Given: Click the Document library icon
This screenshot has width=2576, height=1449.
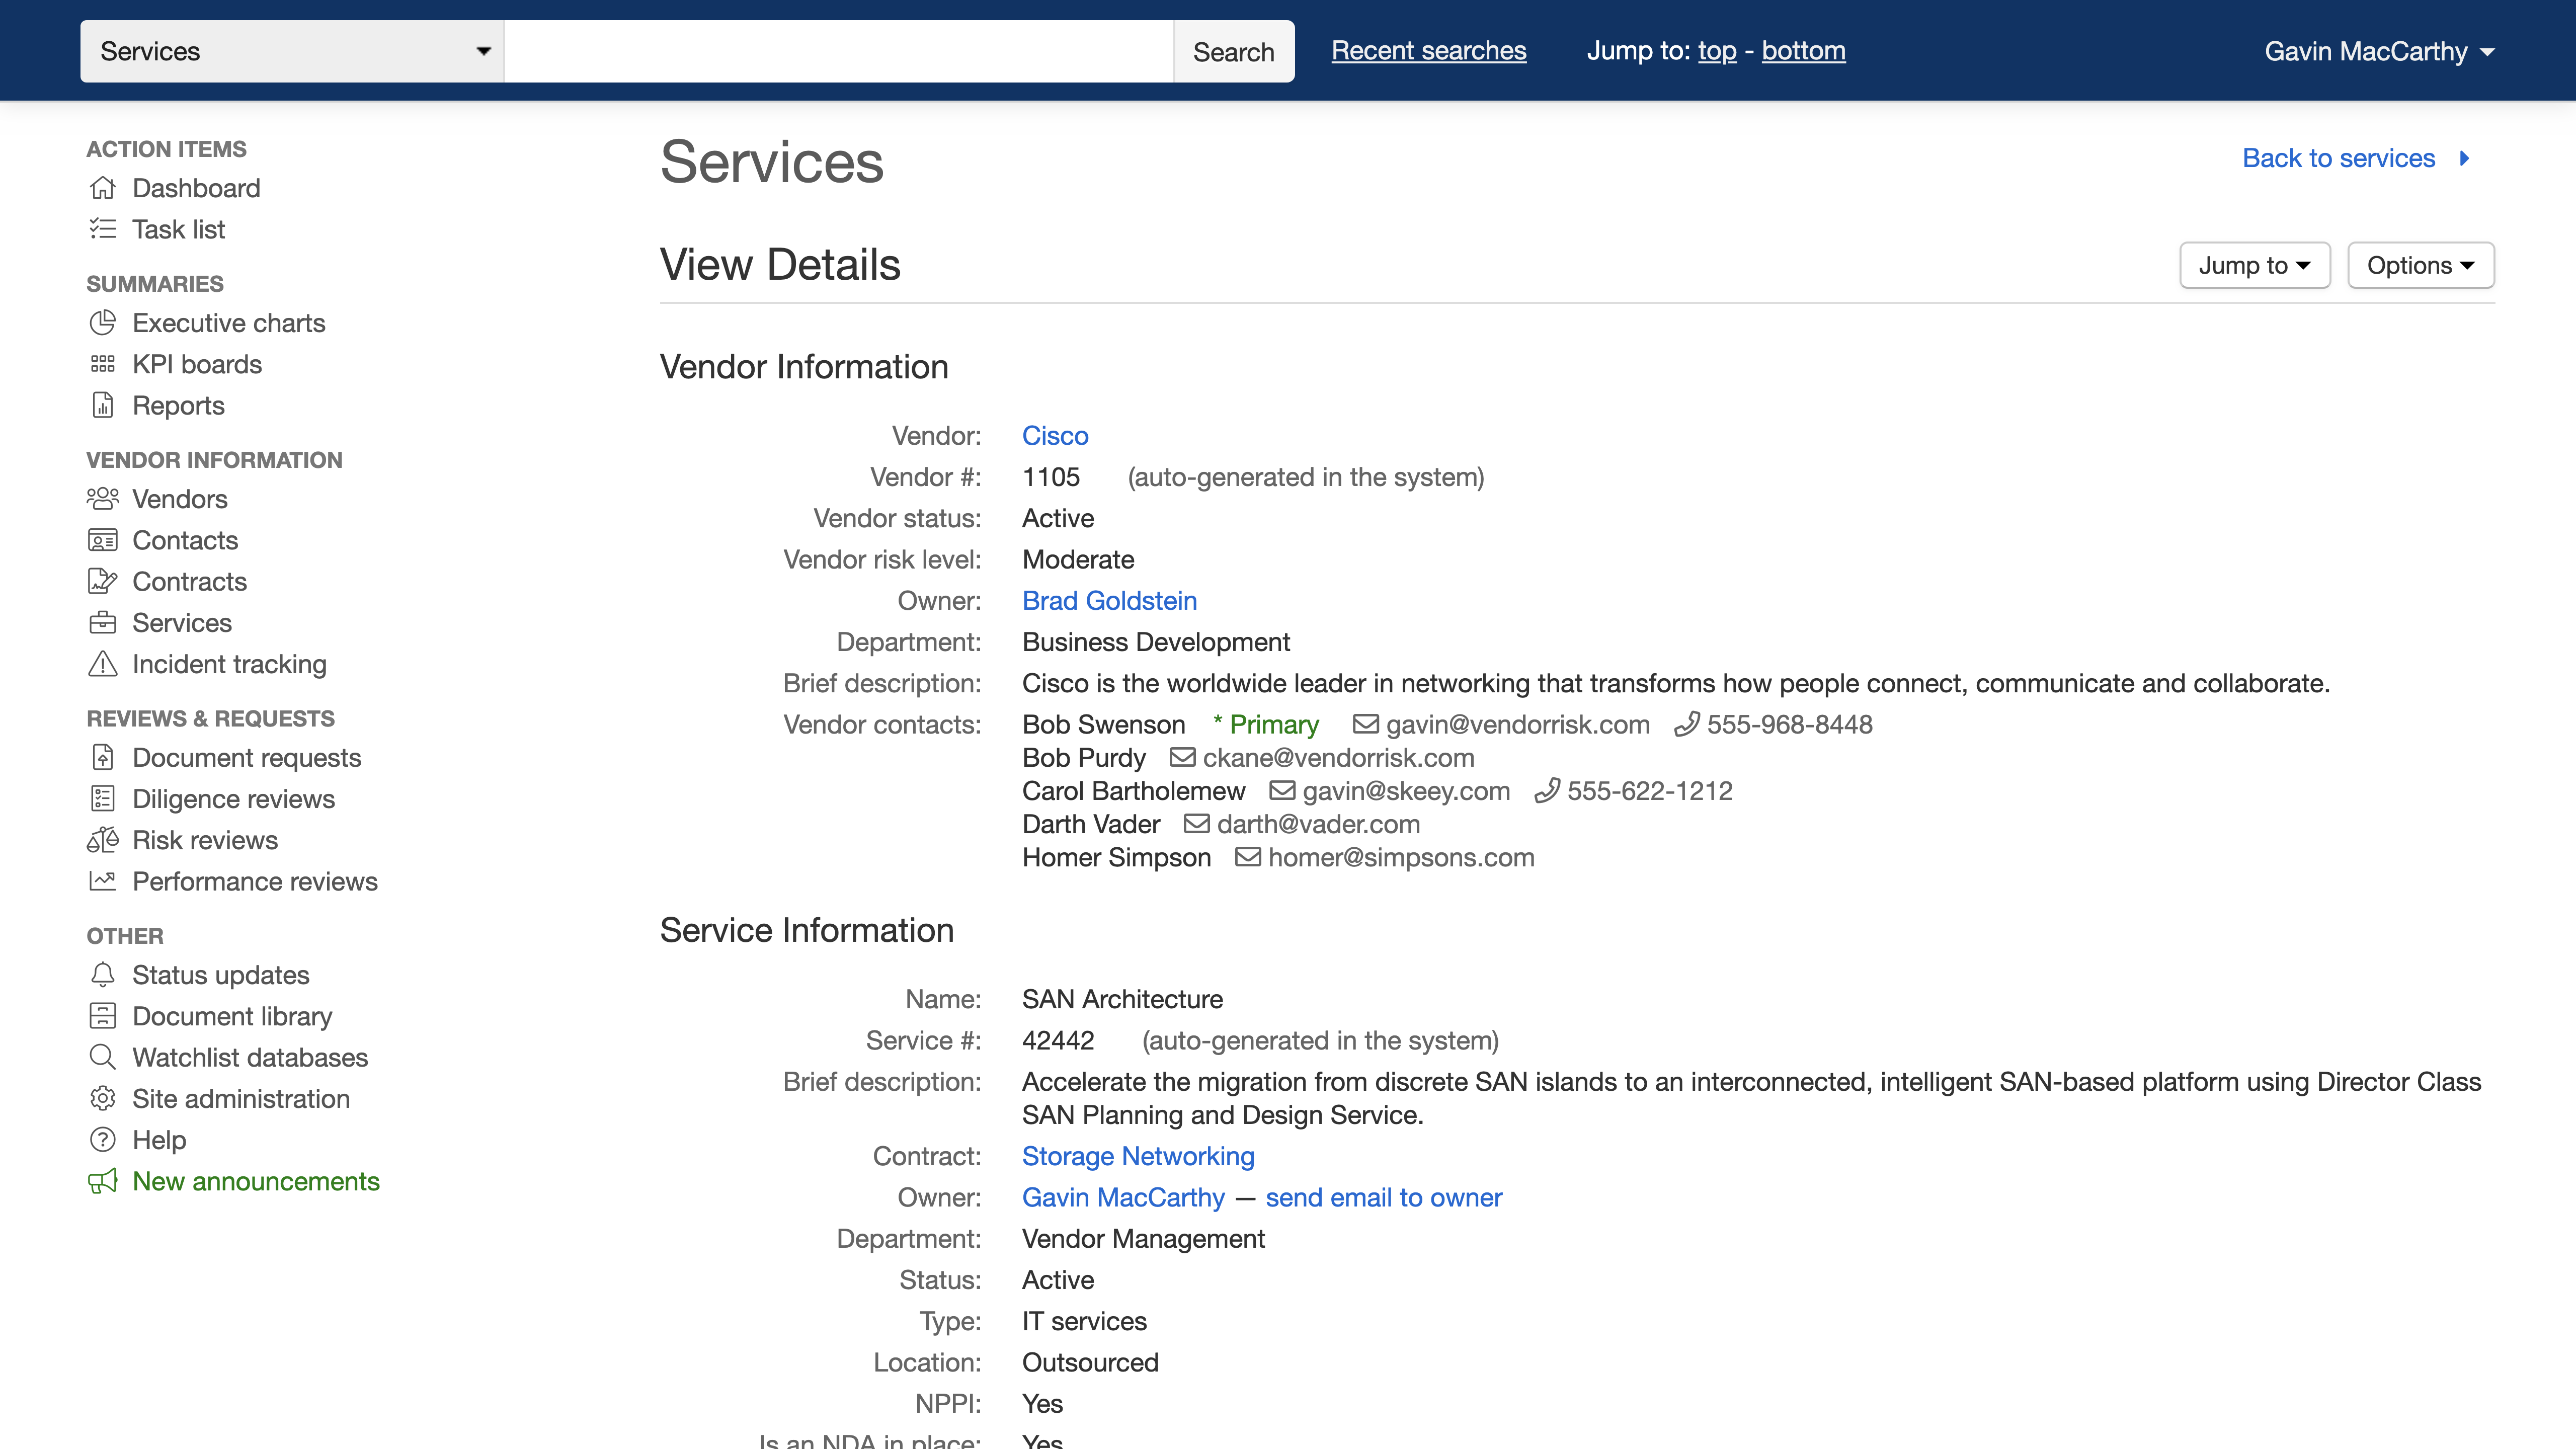Looking at the screenshot, I should pyautogui.click(x=102, y=1016).
